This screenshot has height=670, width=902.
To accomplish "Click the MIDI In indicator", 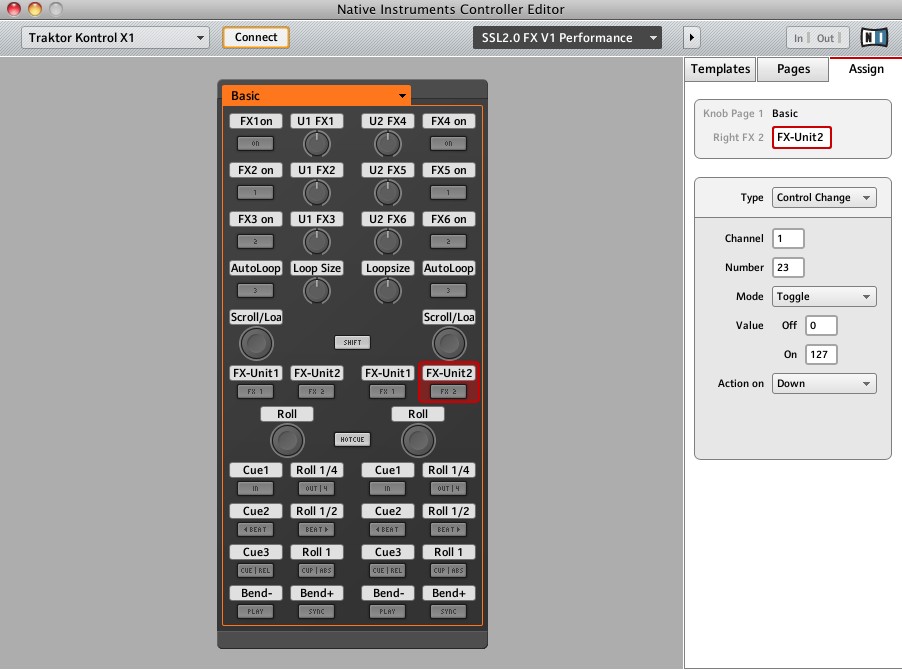I will pyautogui.click(x=801, y=38).
